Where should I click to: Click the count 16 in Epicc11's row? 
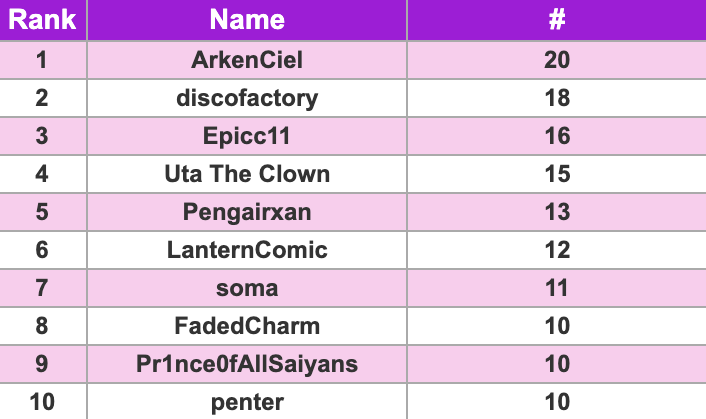click(x=558, y=136)
